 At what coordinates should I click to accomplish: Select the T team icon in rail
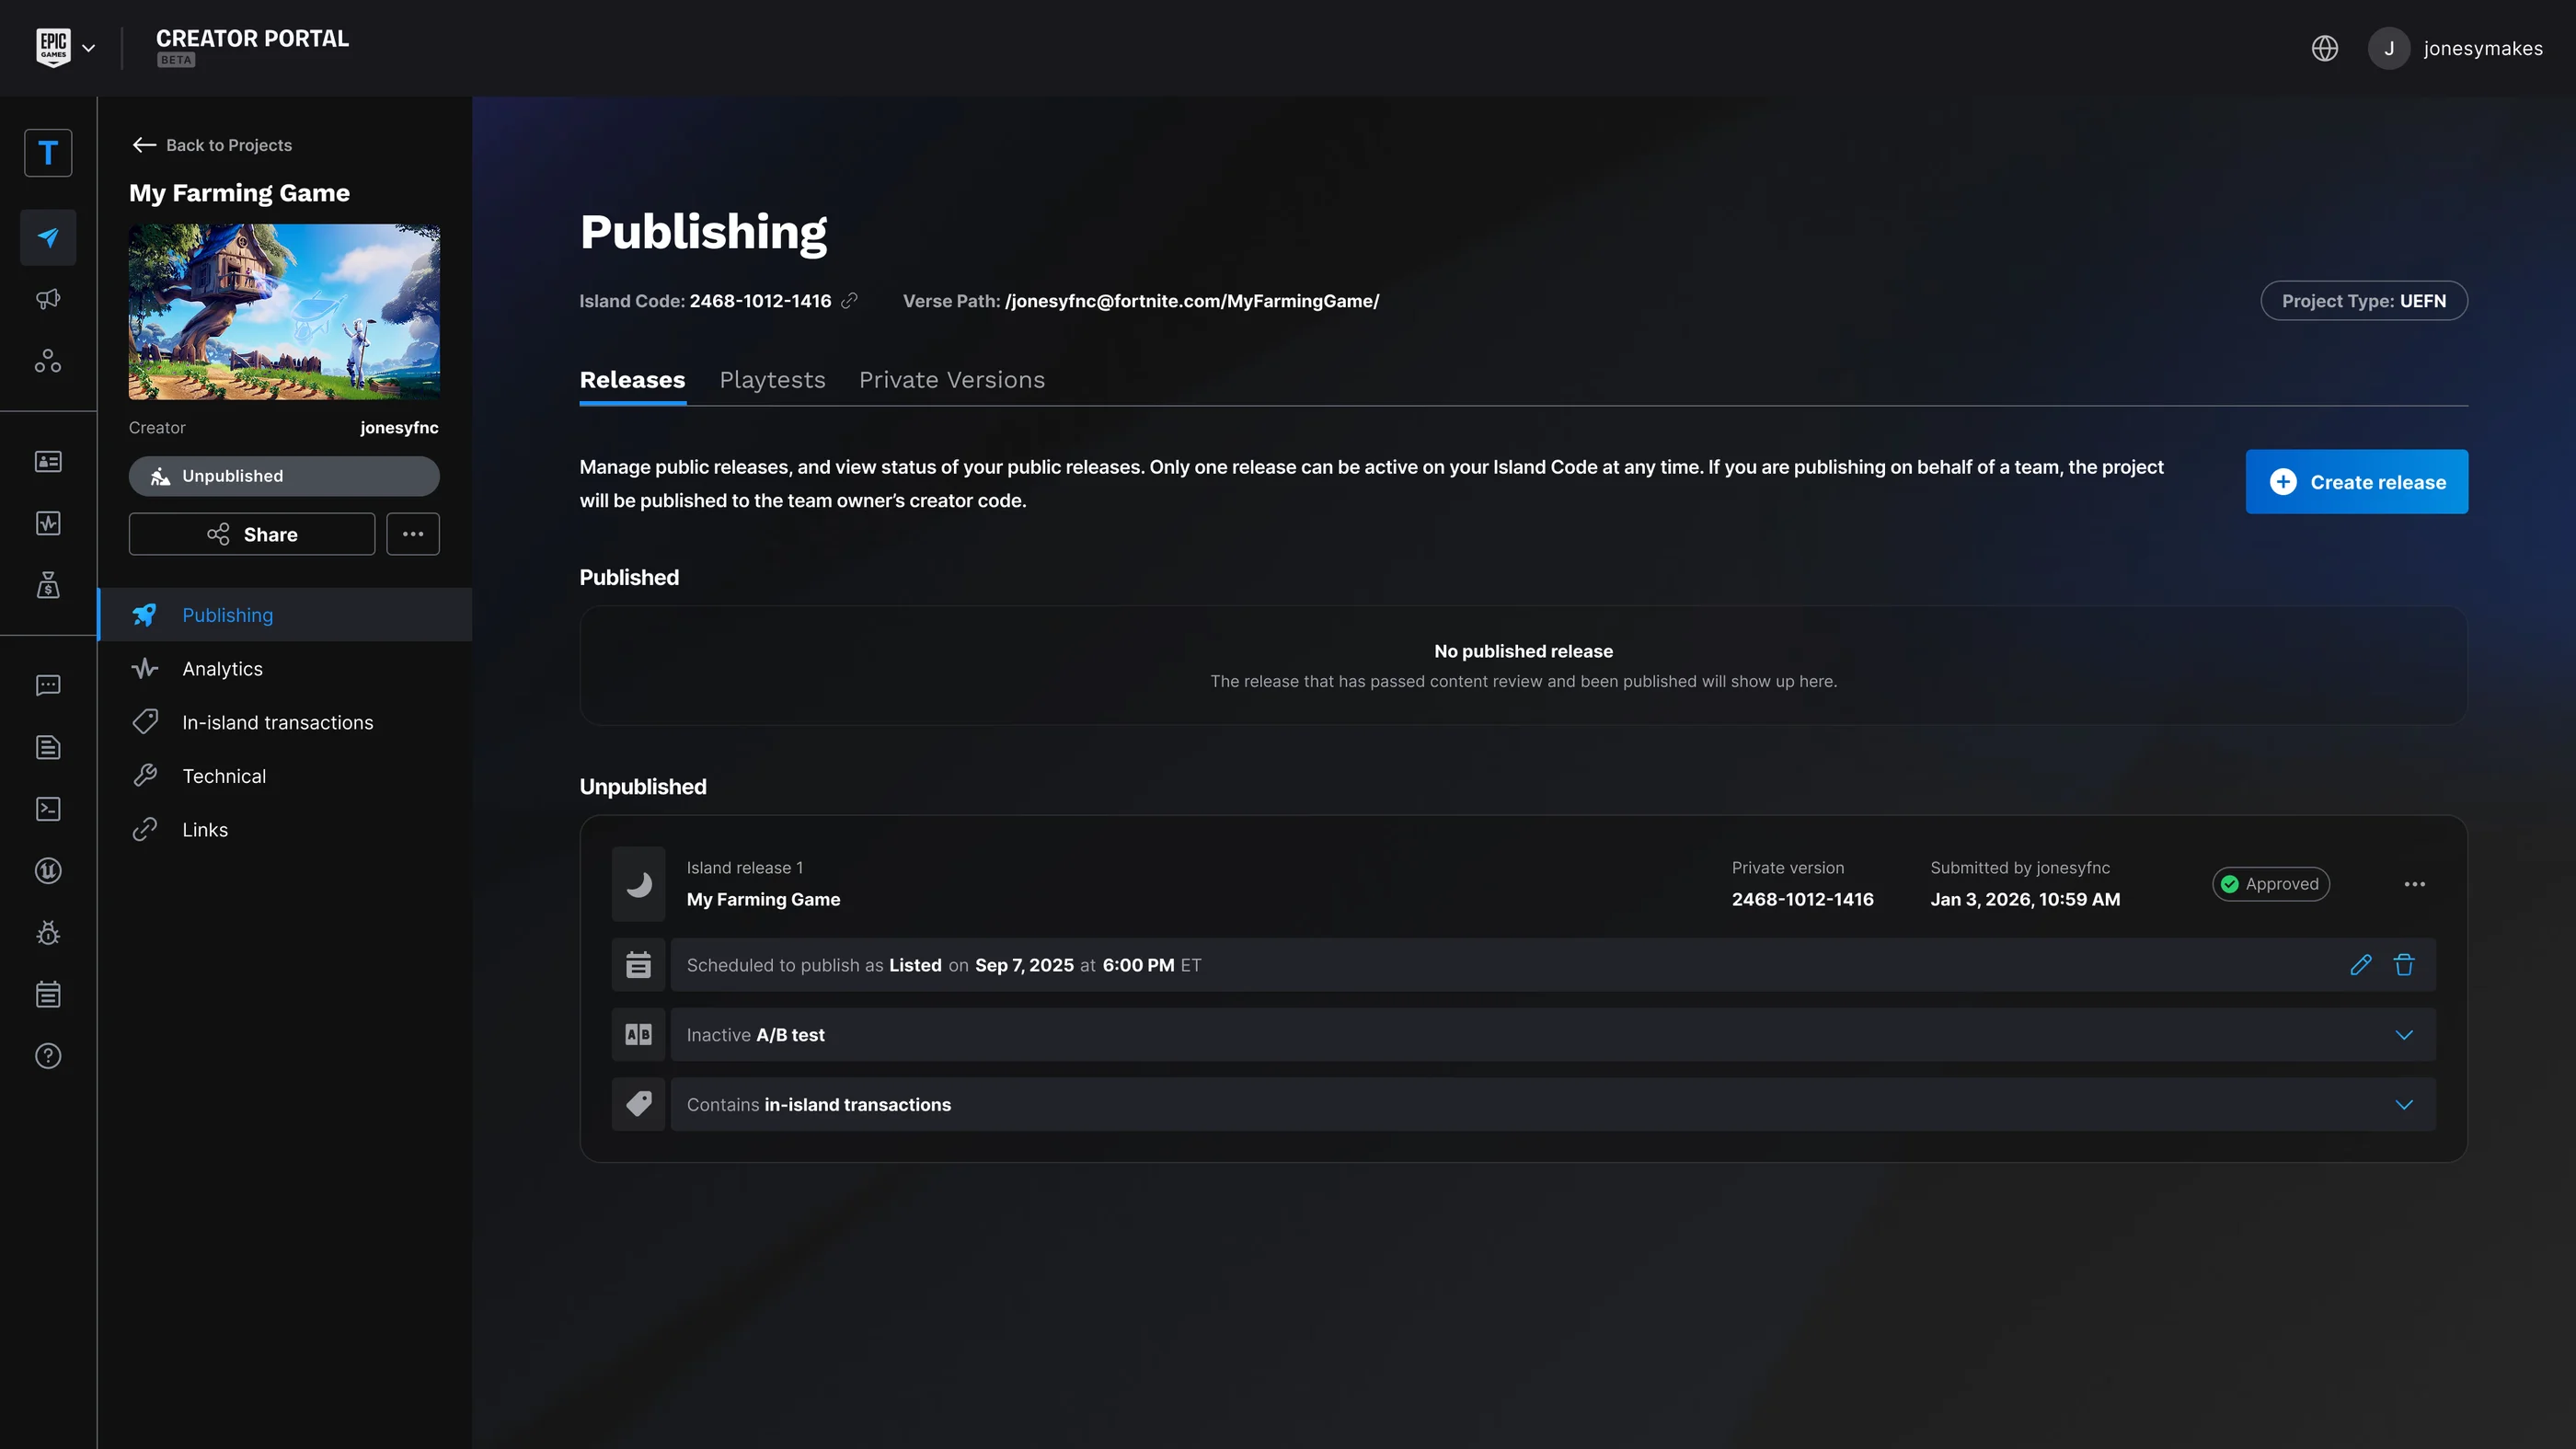tap(48, 153)
